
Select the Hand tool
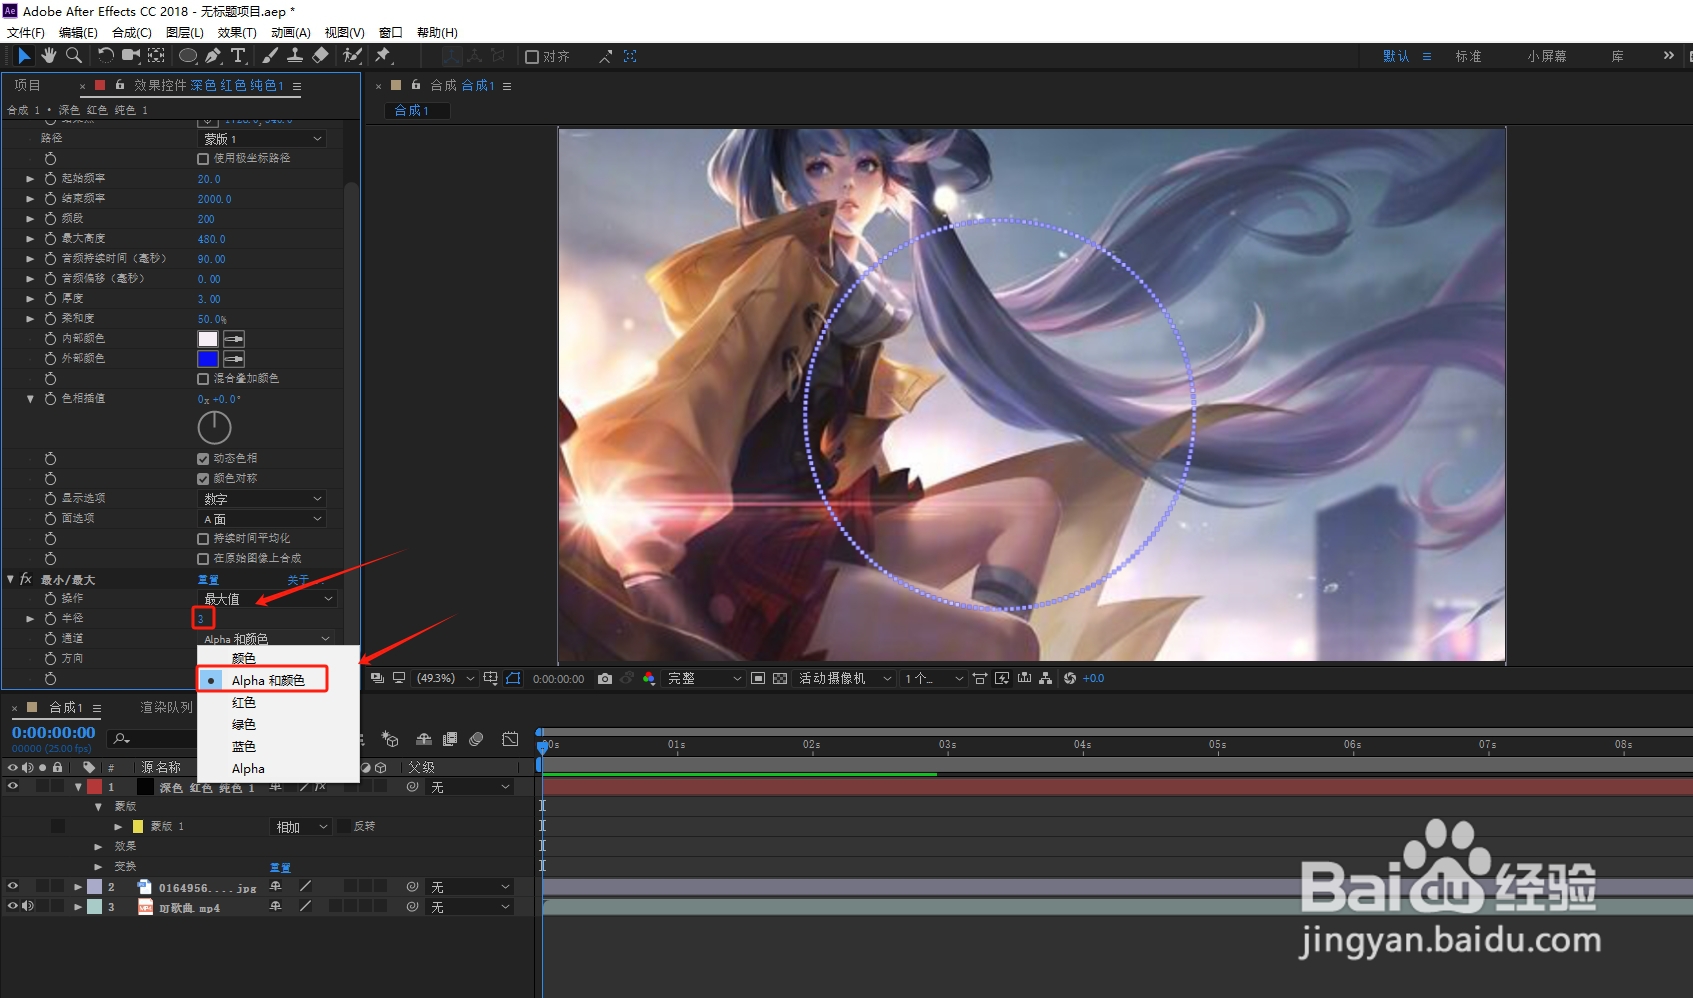[x=48, y=56]
